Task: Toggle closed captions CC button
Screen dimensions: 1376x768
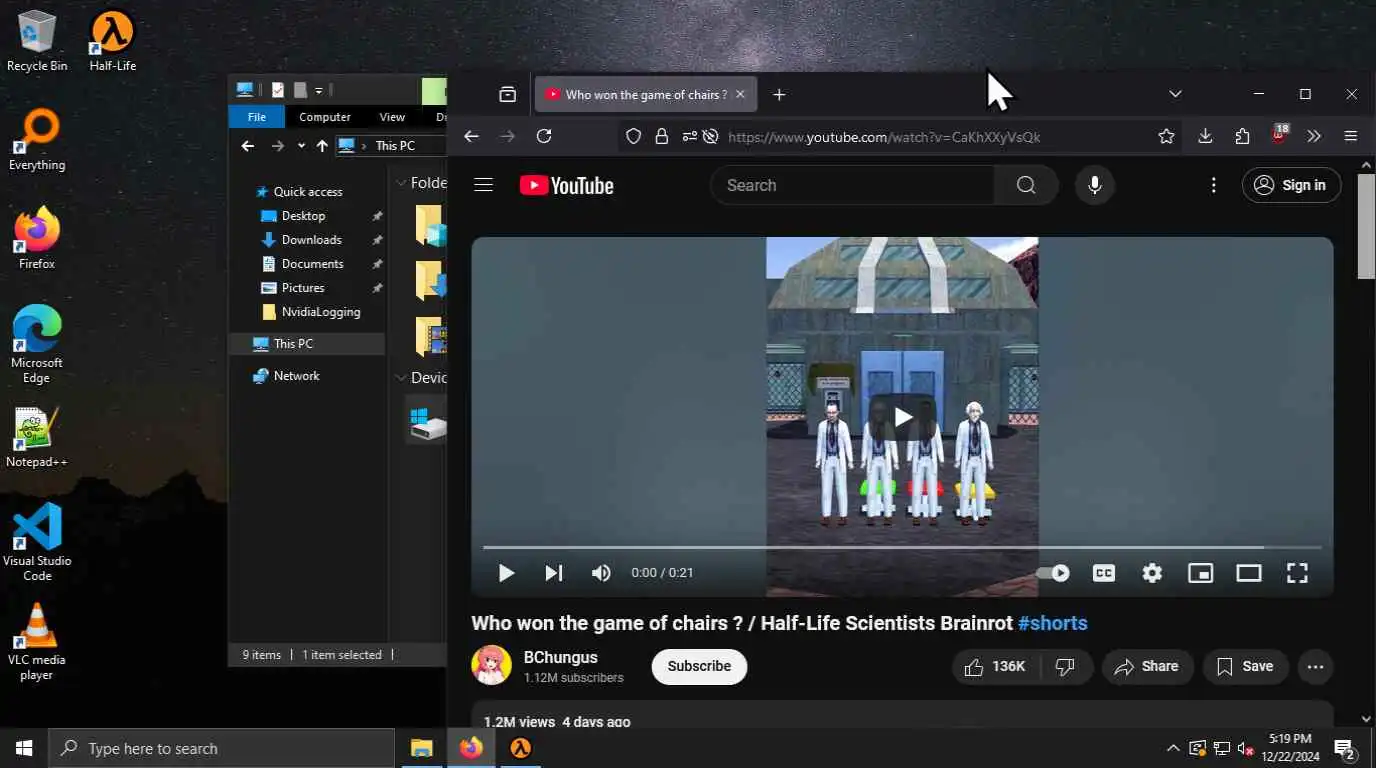Action: pos(1104,573)
